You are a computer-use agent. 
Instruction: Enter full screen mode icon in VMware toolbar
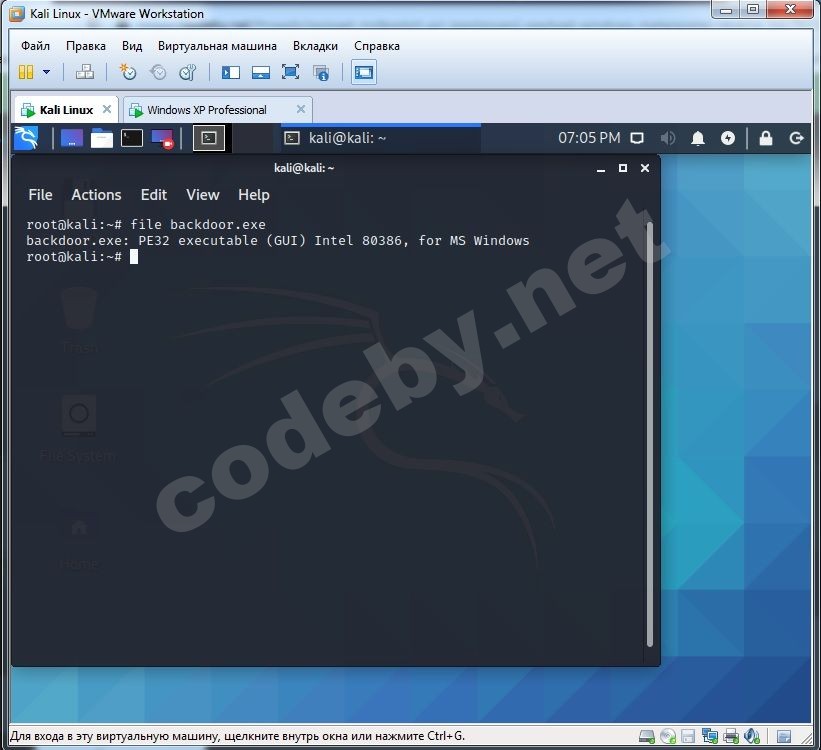pos(291,72)
